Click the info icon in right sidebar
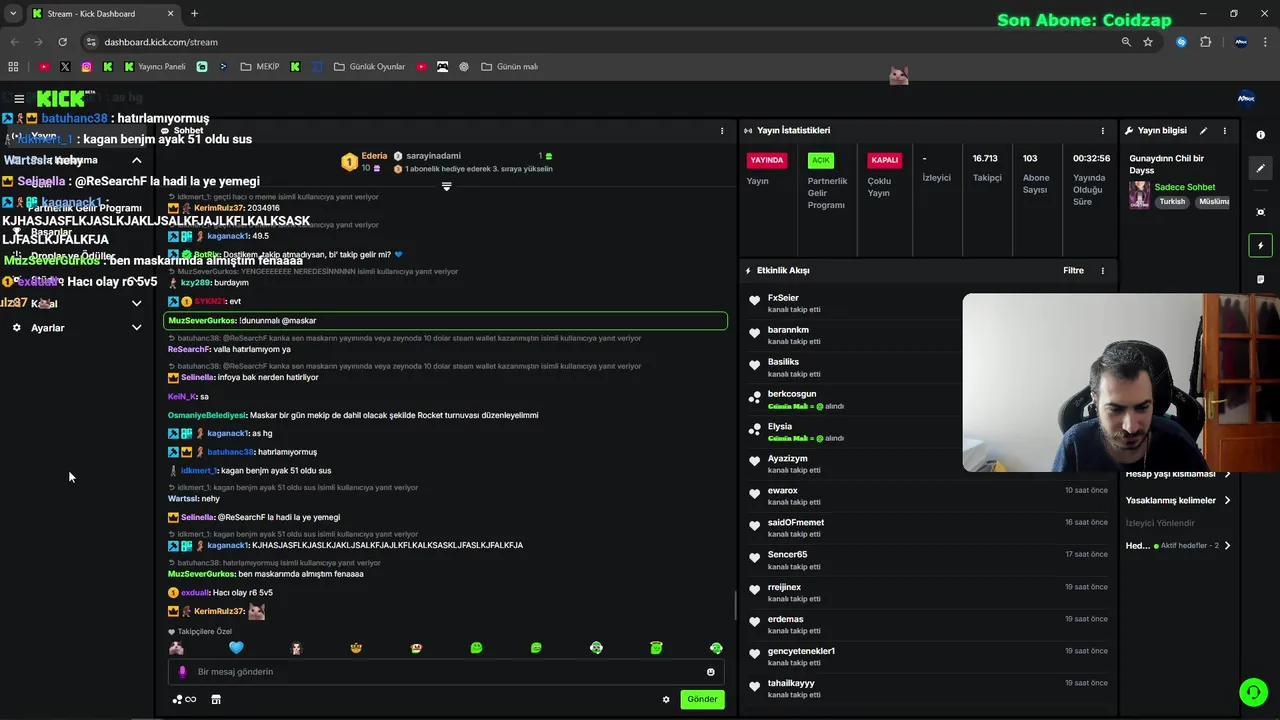Image resolution: width=1280 pixels, height=720 pixels. pos(1260,135)
